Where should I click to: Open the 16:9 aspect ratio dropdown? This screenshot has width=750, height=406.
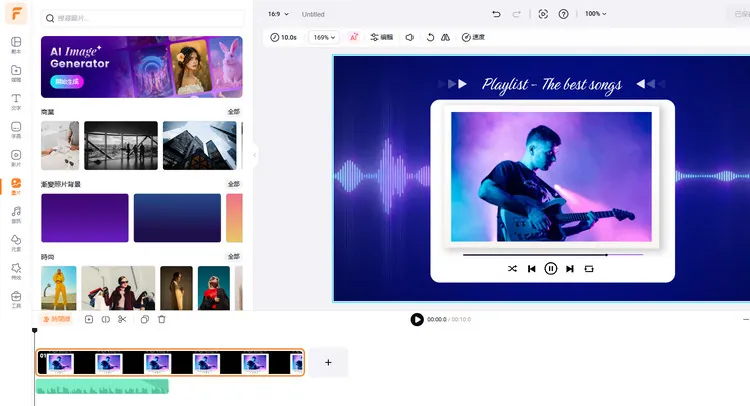tap(278, 14)
